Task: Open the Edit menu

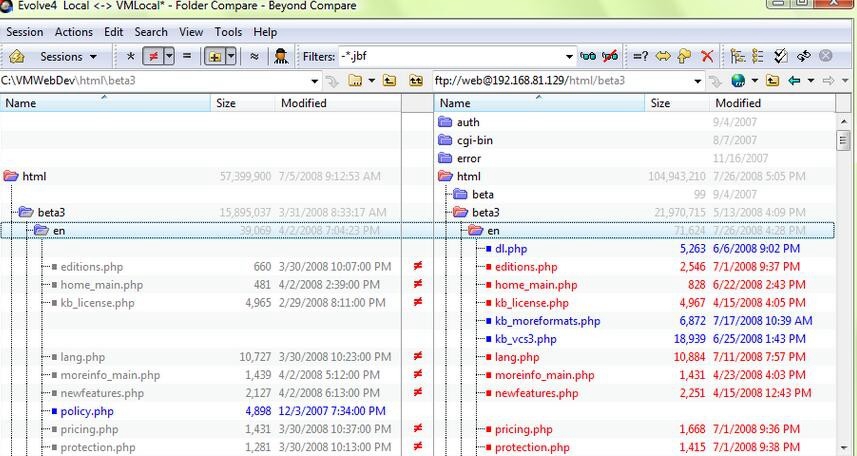Action: point(114,32)
